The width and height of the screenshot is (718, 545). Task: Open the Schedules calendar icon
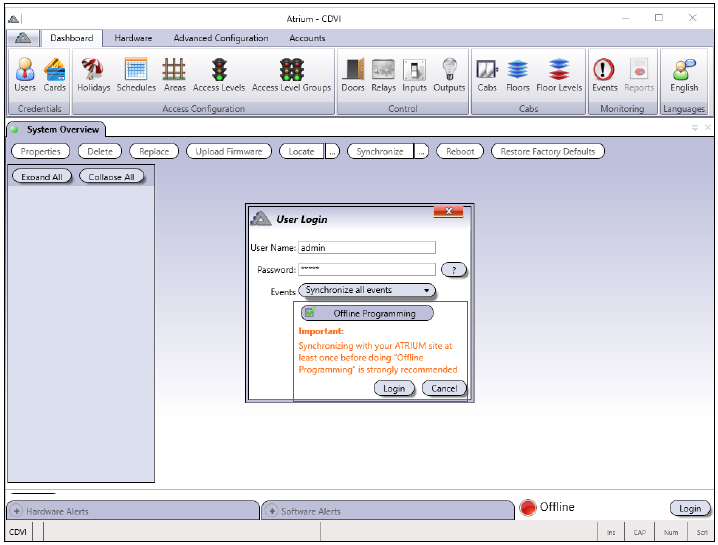coord(136,75)
